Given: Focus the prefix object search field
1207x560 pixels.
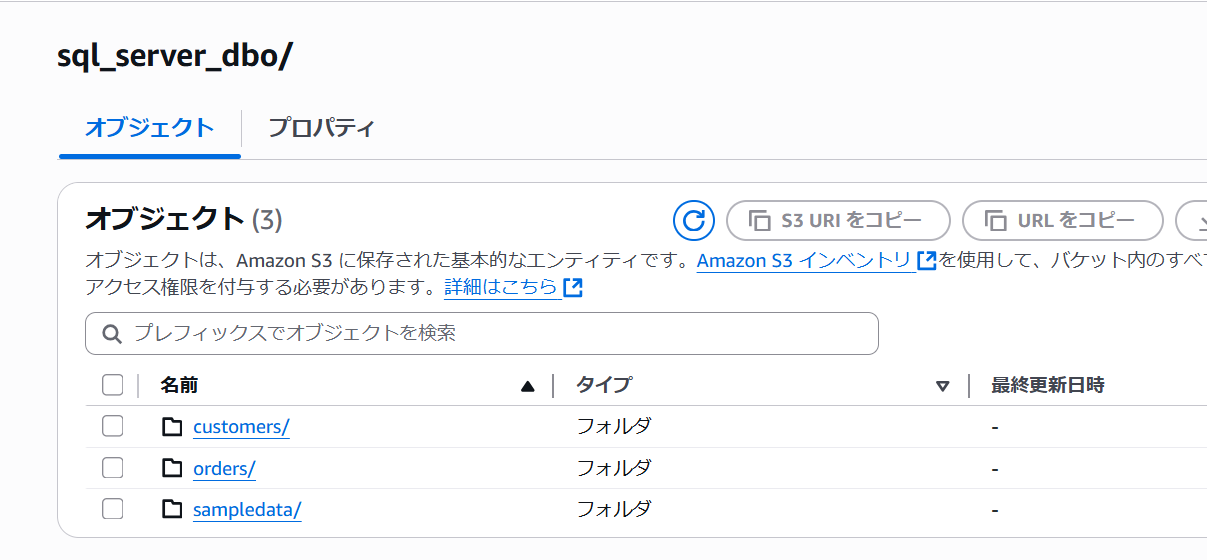Looking at the screenshot, I should pos(482,334).
